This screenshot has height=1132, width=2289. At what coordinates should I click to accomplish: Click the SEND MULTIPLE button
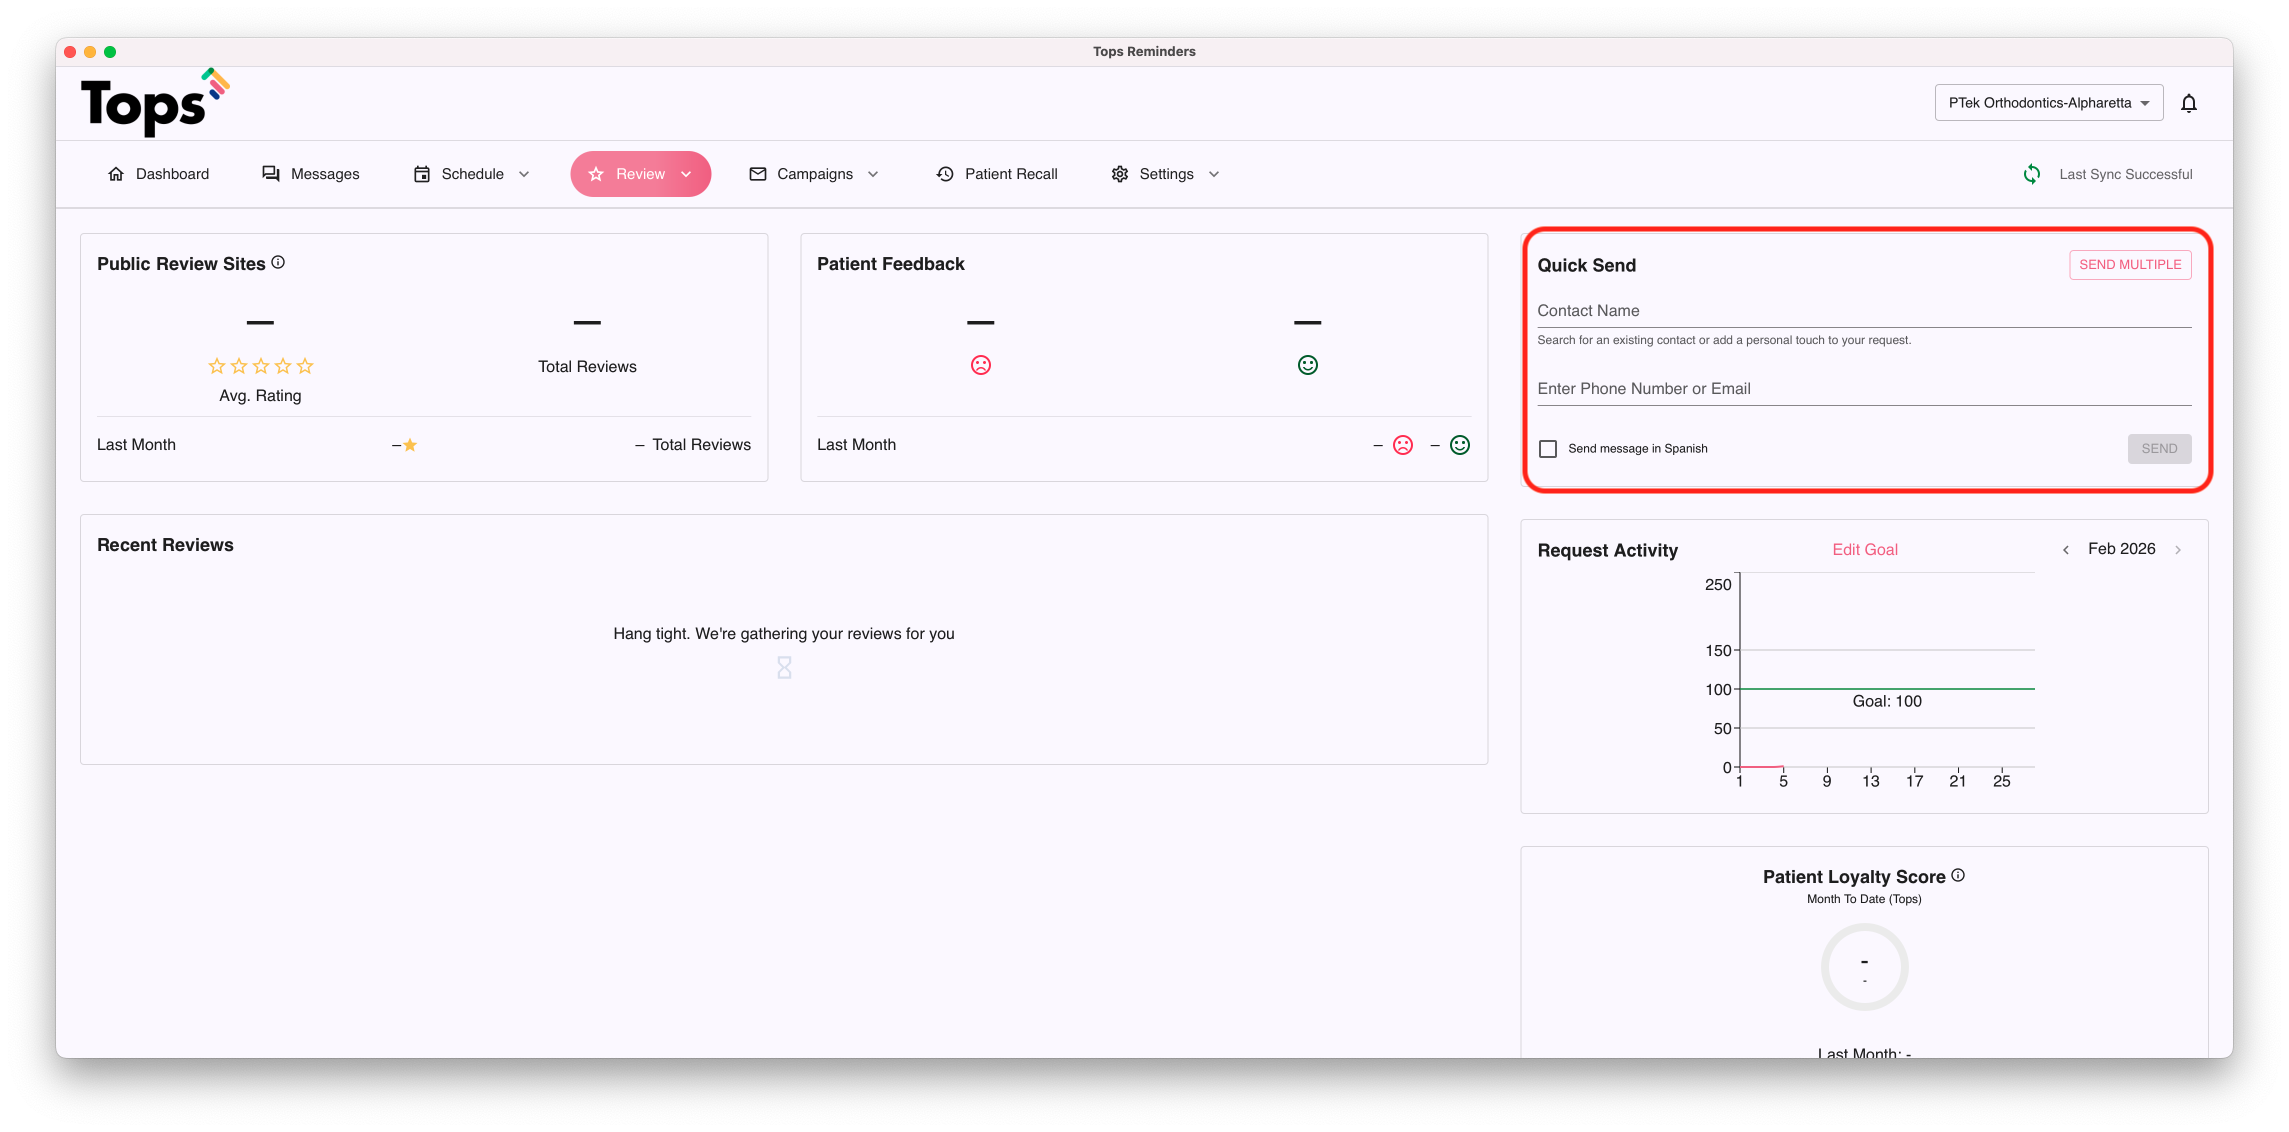(x=2129, y=265)
